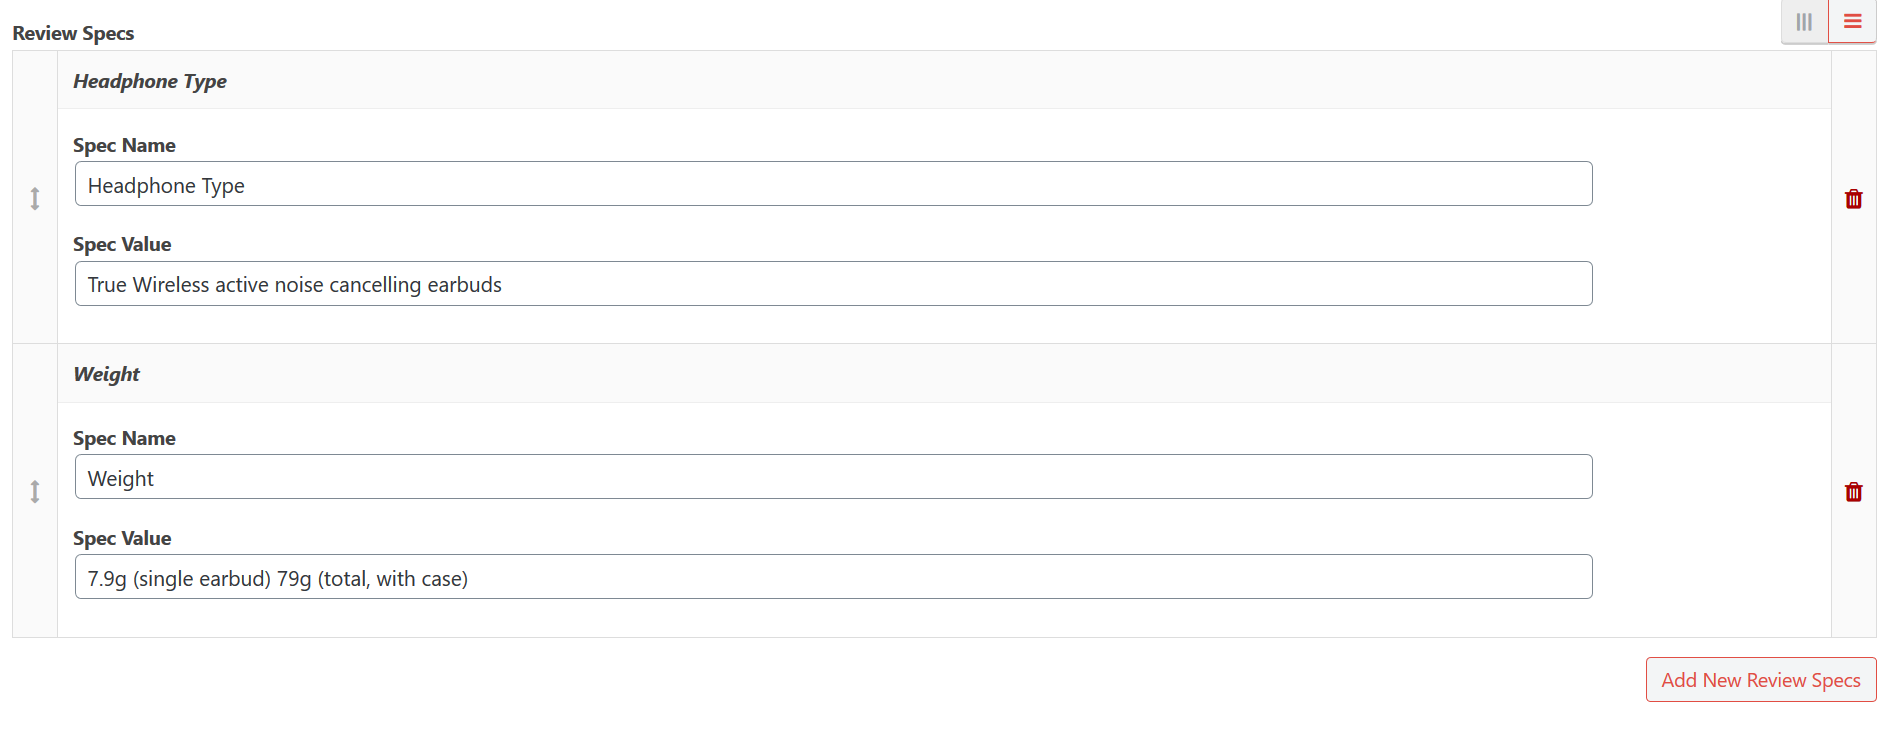Switch to the column layout view icon
1894x733 pixels.
[x=1804, y=22]
